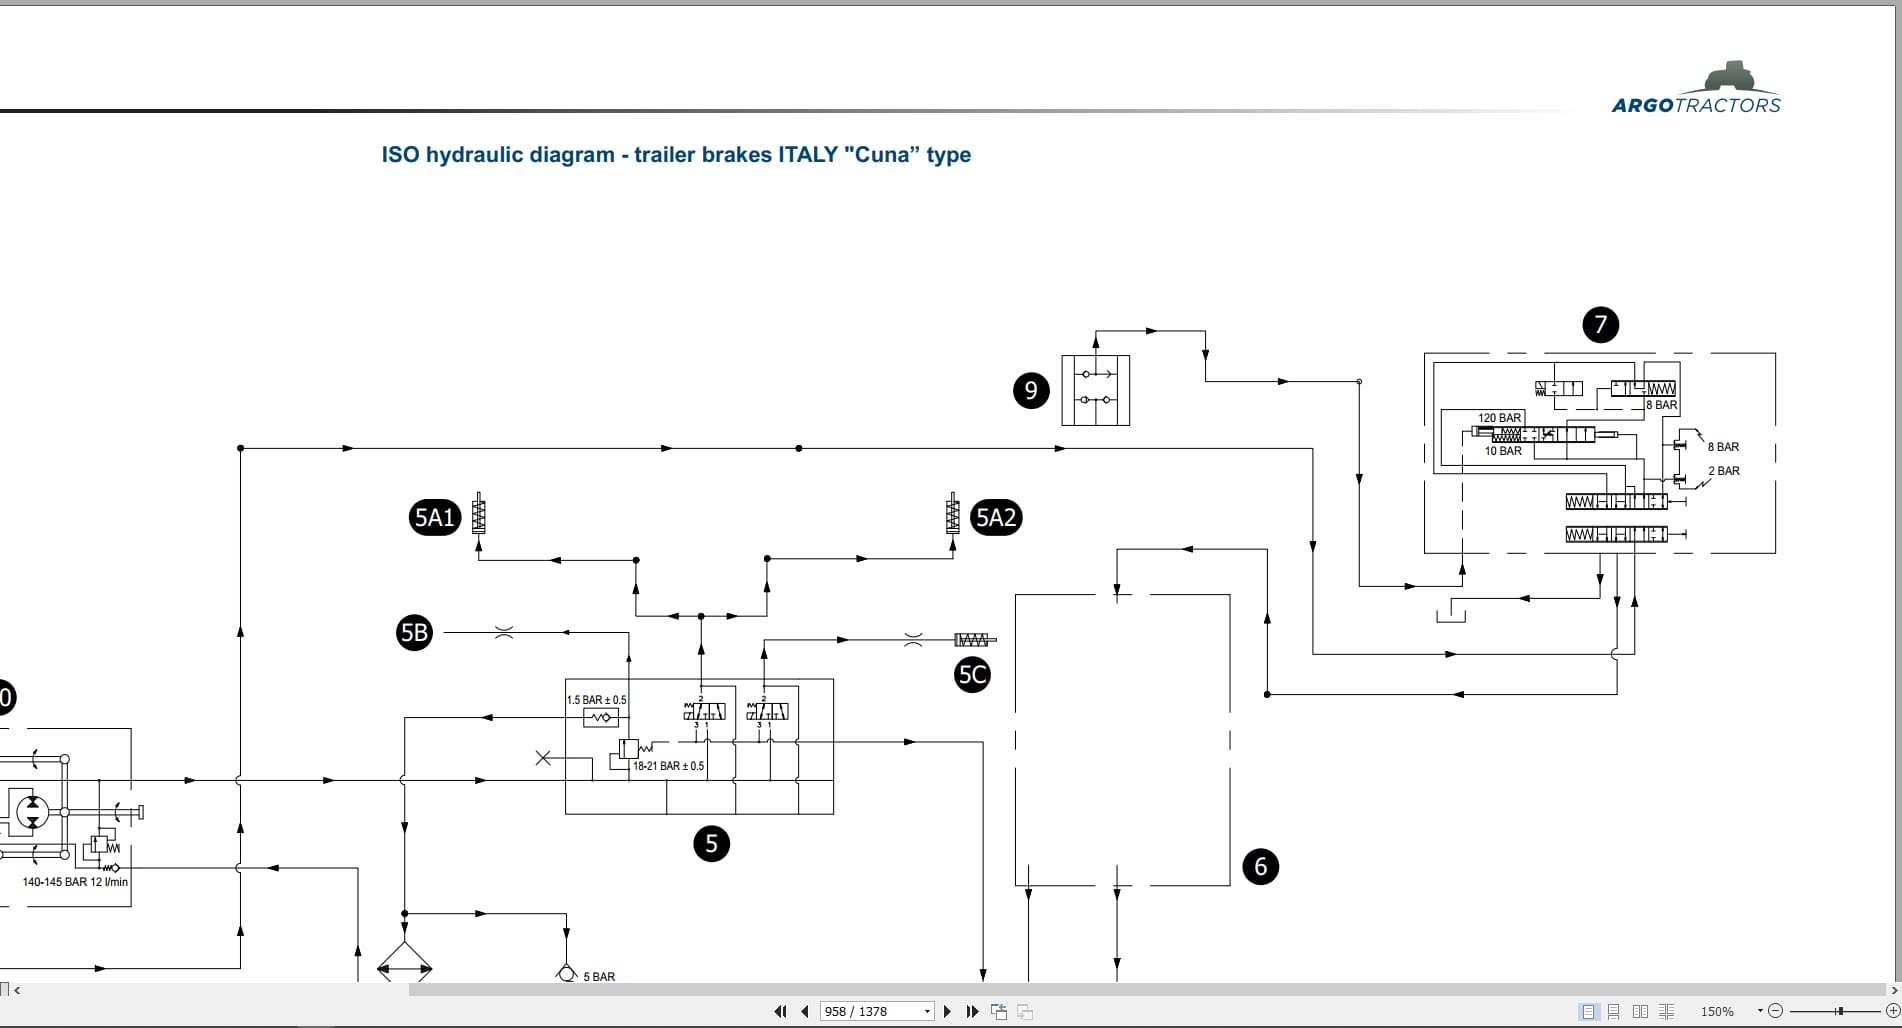
Task: Click the 150% zoom value
Action: [x=1717, y=1012]
